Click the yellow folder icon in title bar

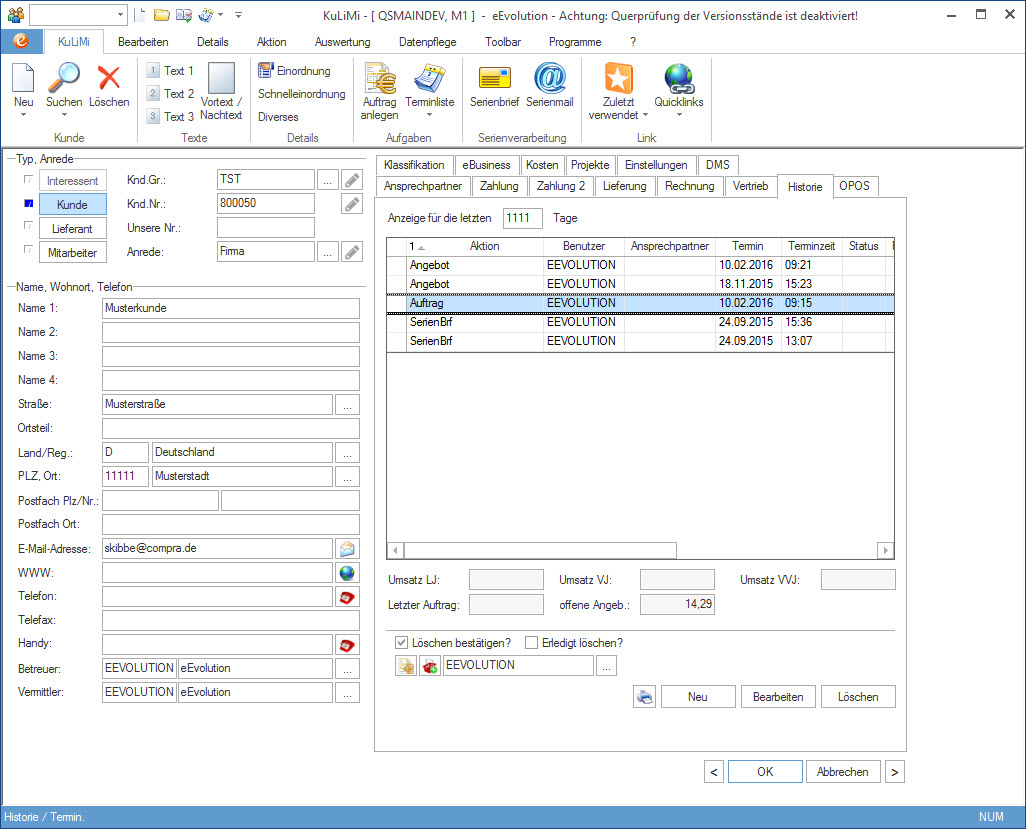click(x=162, y=15)
